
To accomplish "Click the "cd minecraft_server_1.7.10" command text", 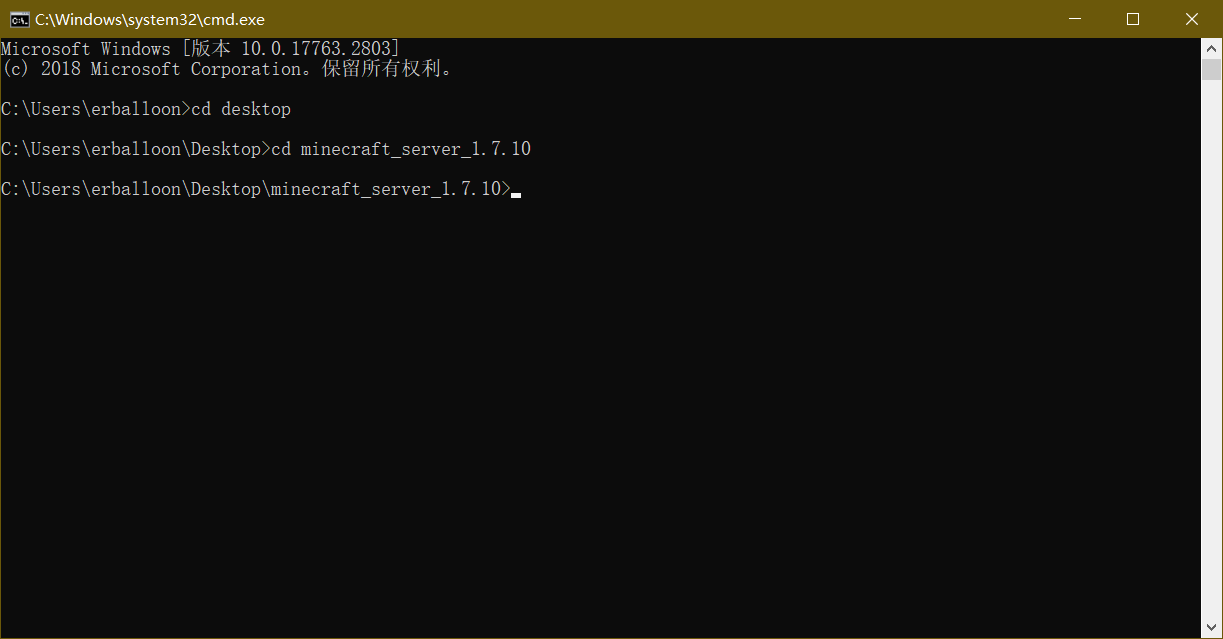I will pos(401,149).
